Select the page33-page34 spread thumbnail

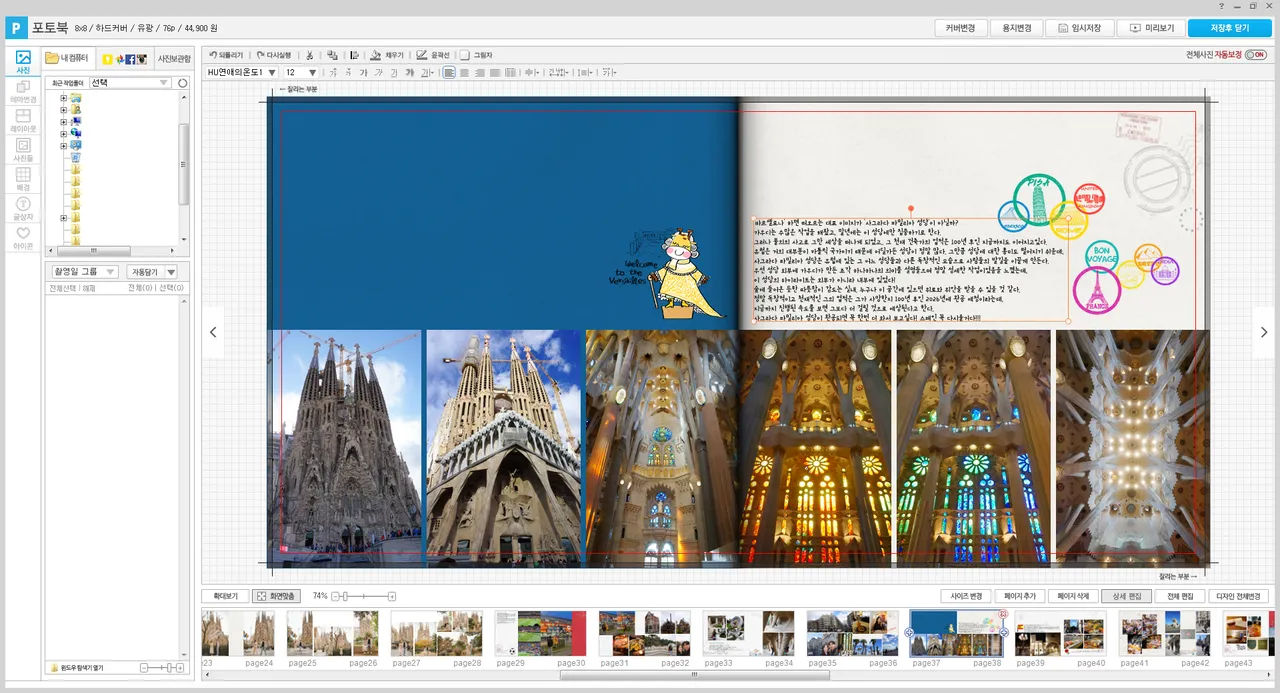748,634
